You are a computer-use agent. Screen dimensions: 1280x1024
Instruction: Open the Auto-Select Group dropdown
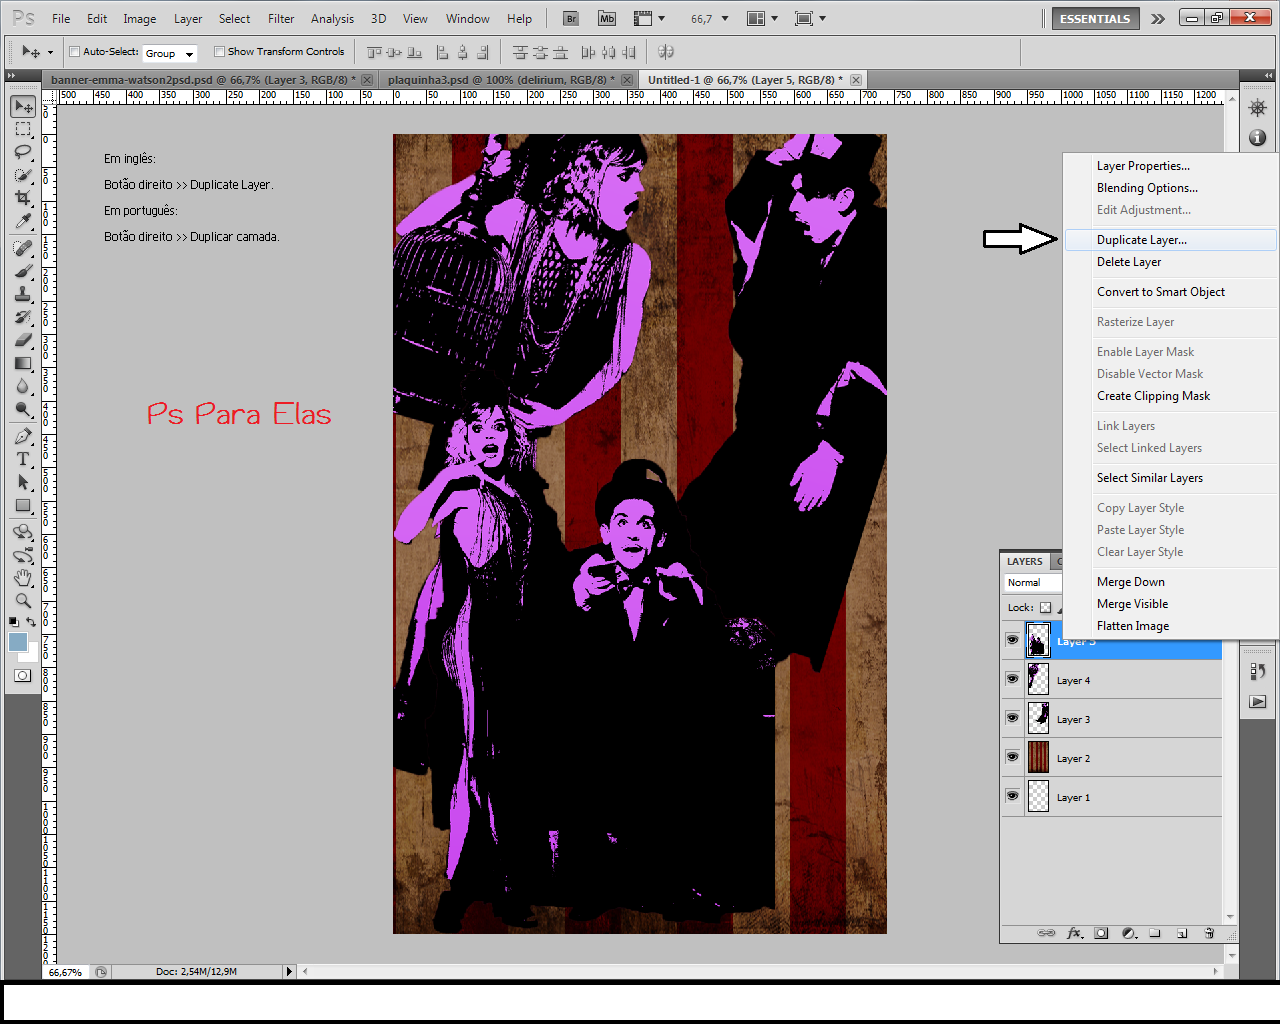(170, 53)
